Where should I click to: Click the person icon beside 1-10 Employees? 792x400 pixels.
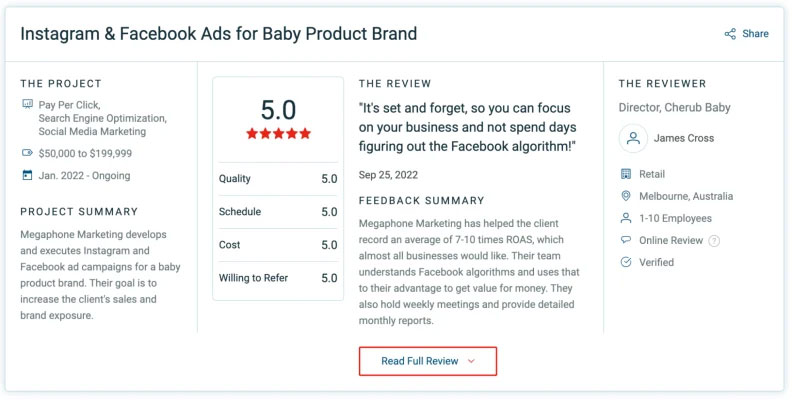(x=626, y=218)
